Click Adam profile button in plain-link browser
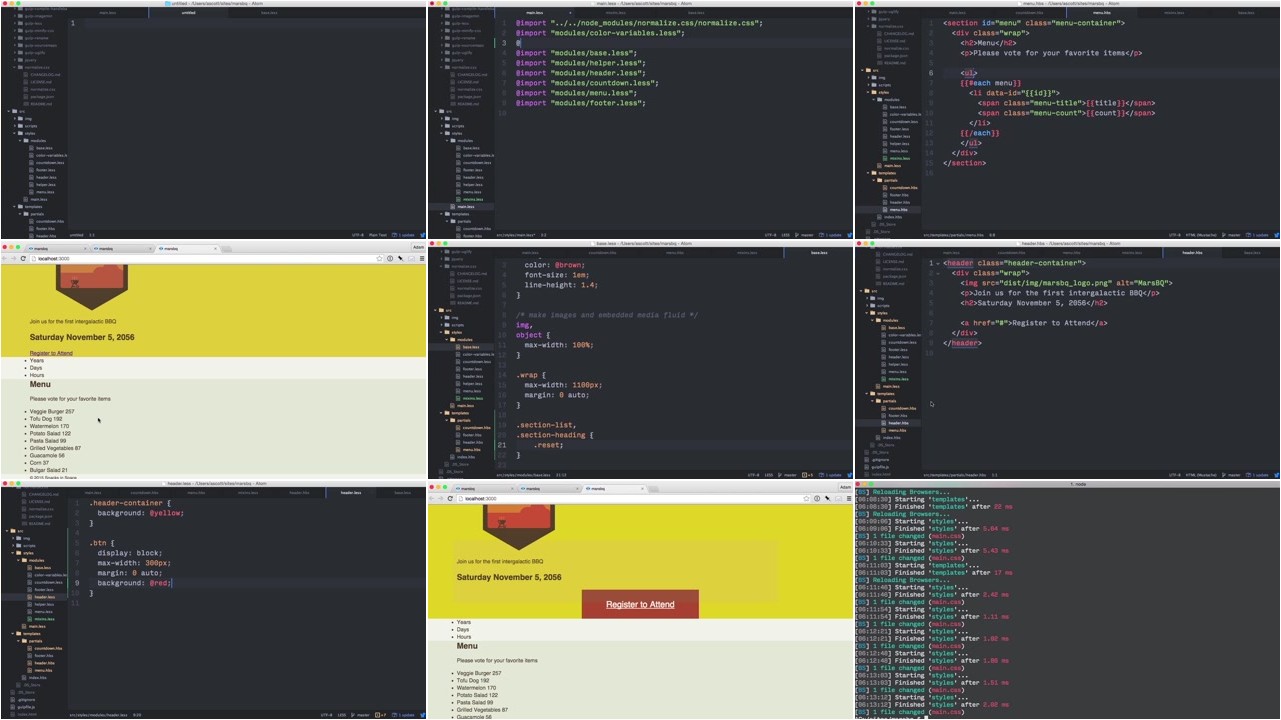The width and height of the screenshot is (1281, 720). [x=418, y=247]
